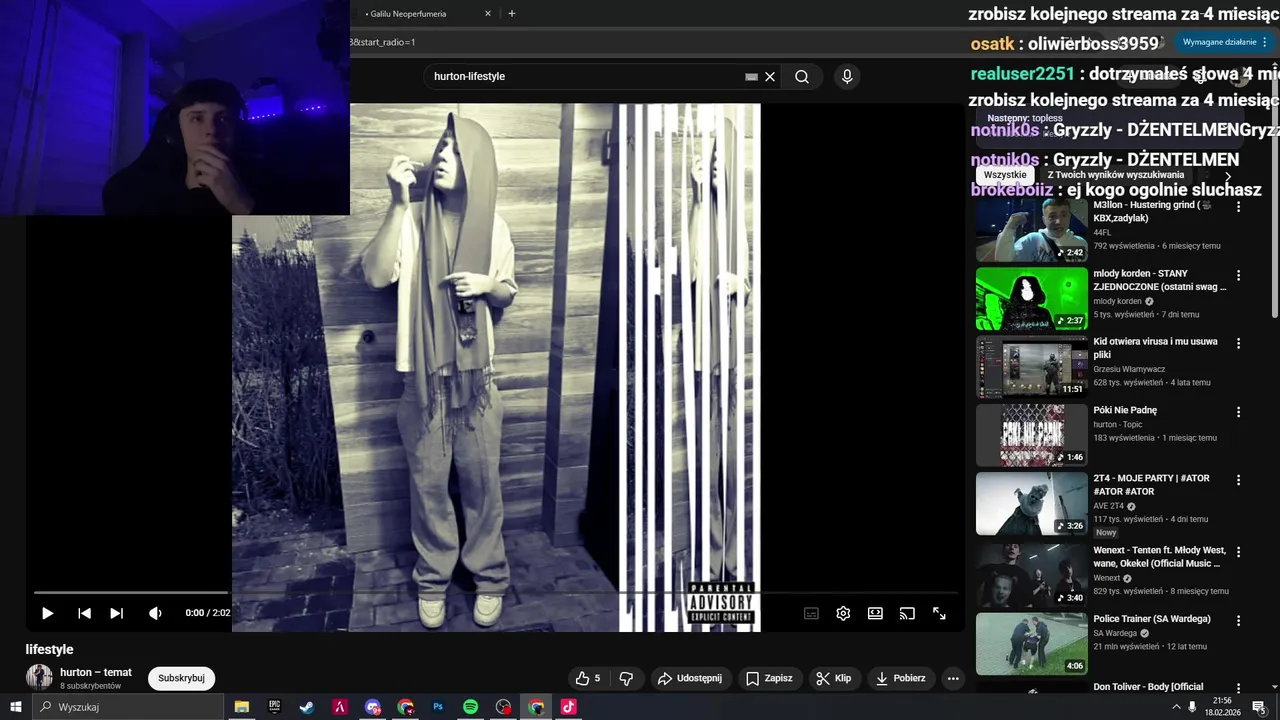This screenshot has width=1280, height=720.
Task: Open Steam from taskbar
Action: 307,707
